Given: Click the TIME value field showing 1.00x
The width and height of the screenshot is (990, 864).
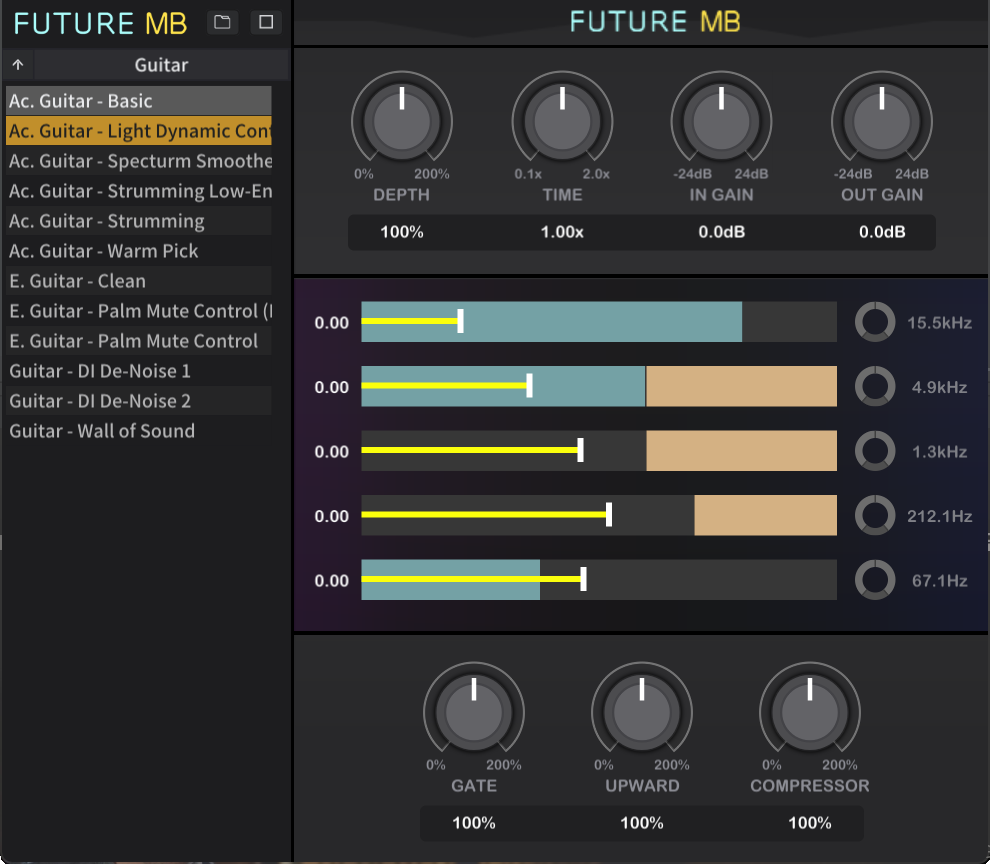Looking at the screenshot, I should [x=561, y=232].
